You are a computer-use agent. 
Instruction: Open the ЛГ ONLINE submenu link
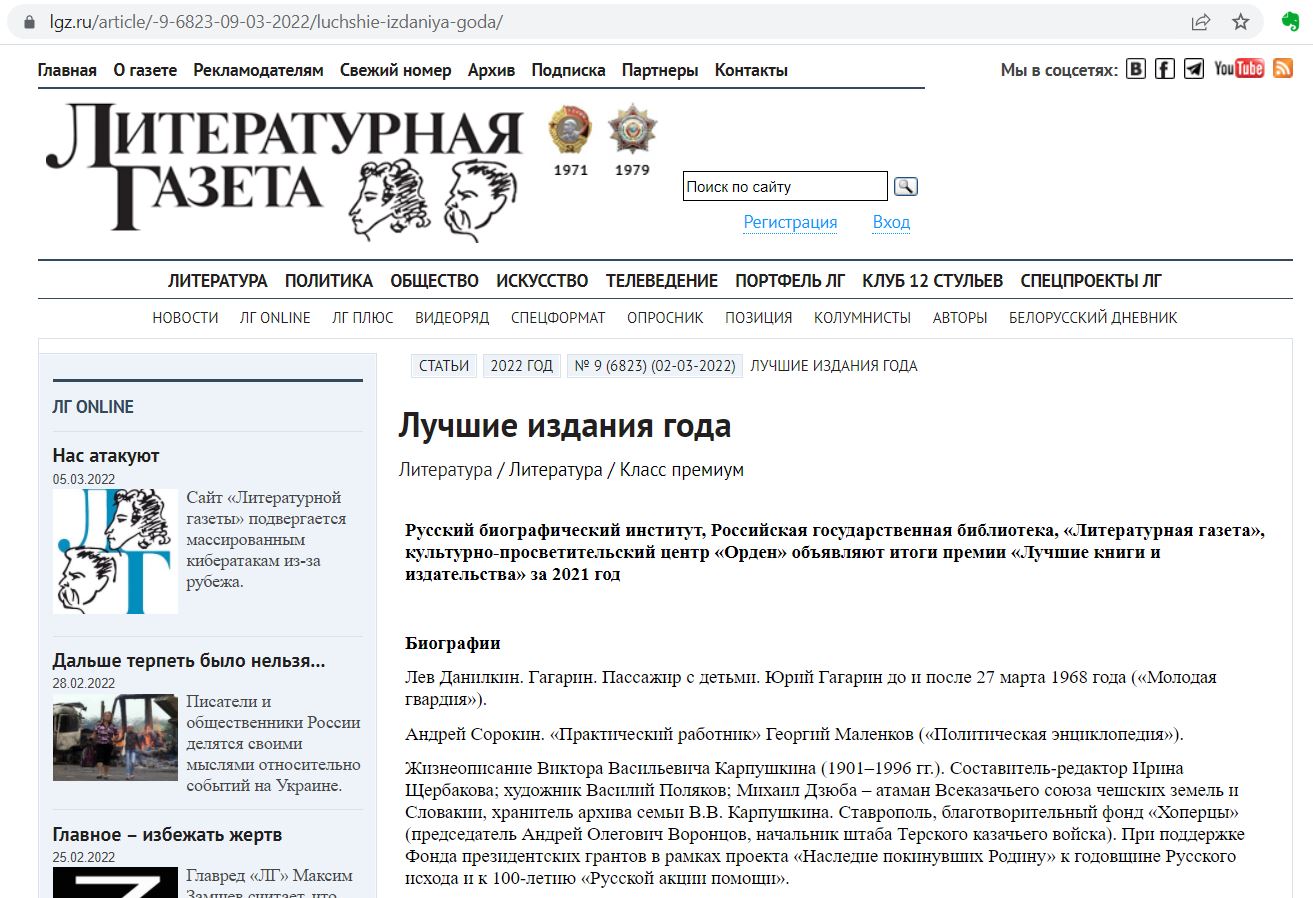tap(275, 318)
